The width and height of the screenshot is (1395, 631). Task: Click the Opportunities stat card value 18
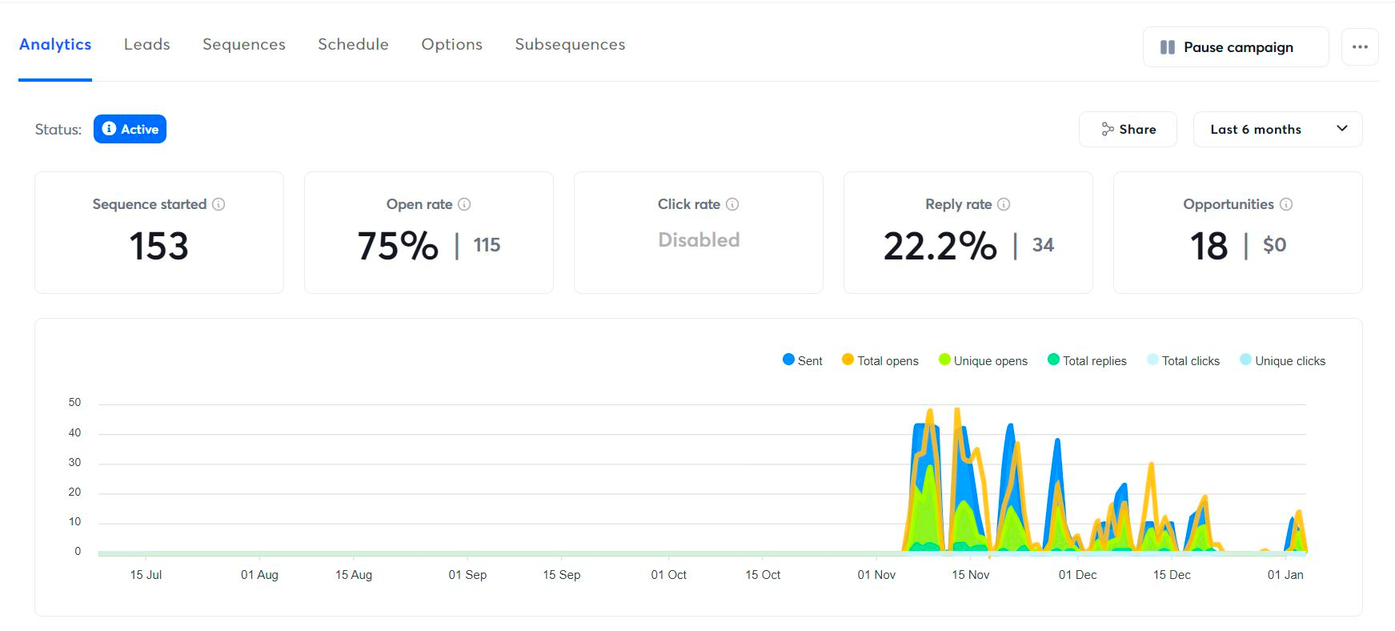click(x=1209, y=246)
